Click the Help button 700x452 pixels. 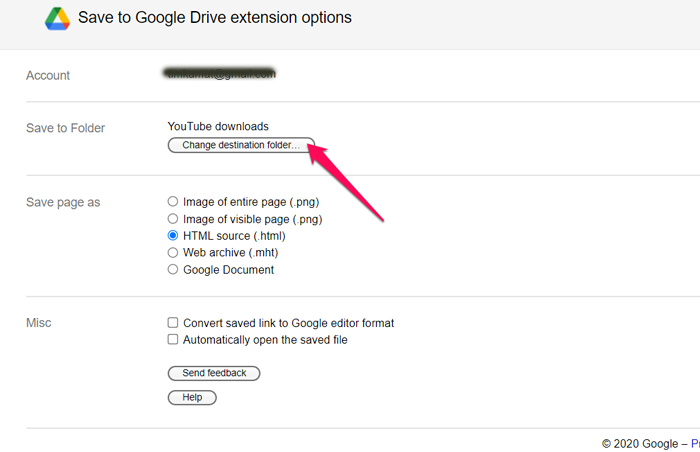point(192,398)
